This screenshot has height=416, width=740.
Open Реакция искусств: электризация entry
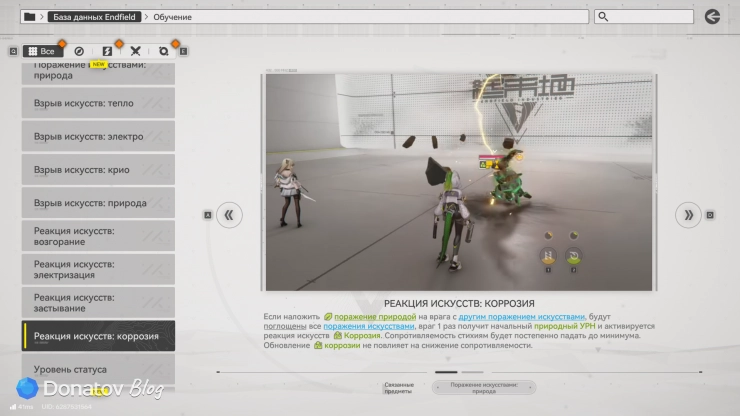click(98, 269)
